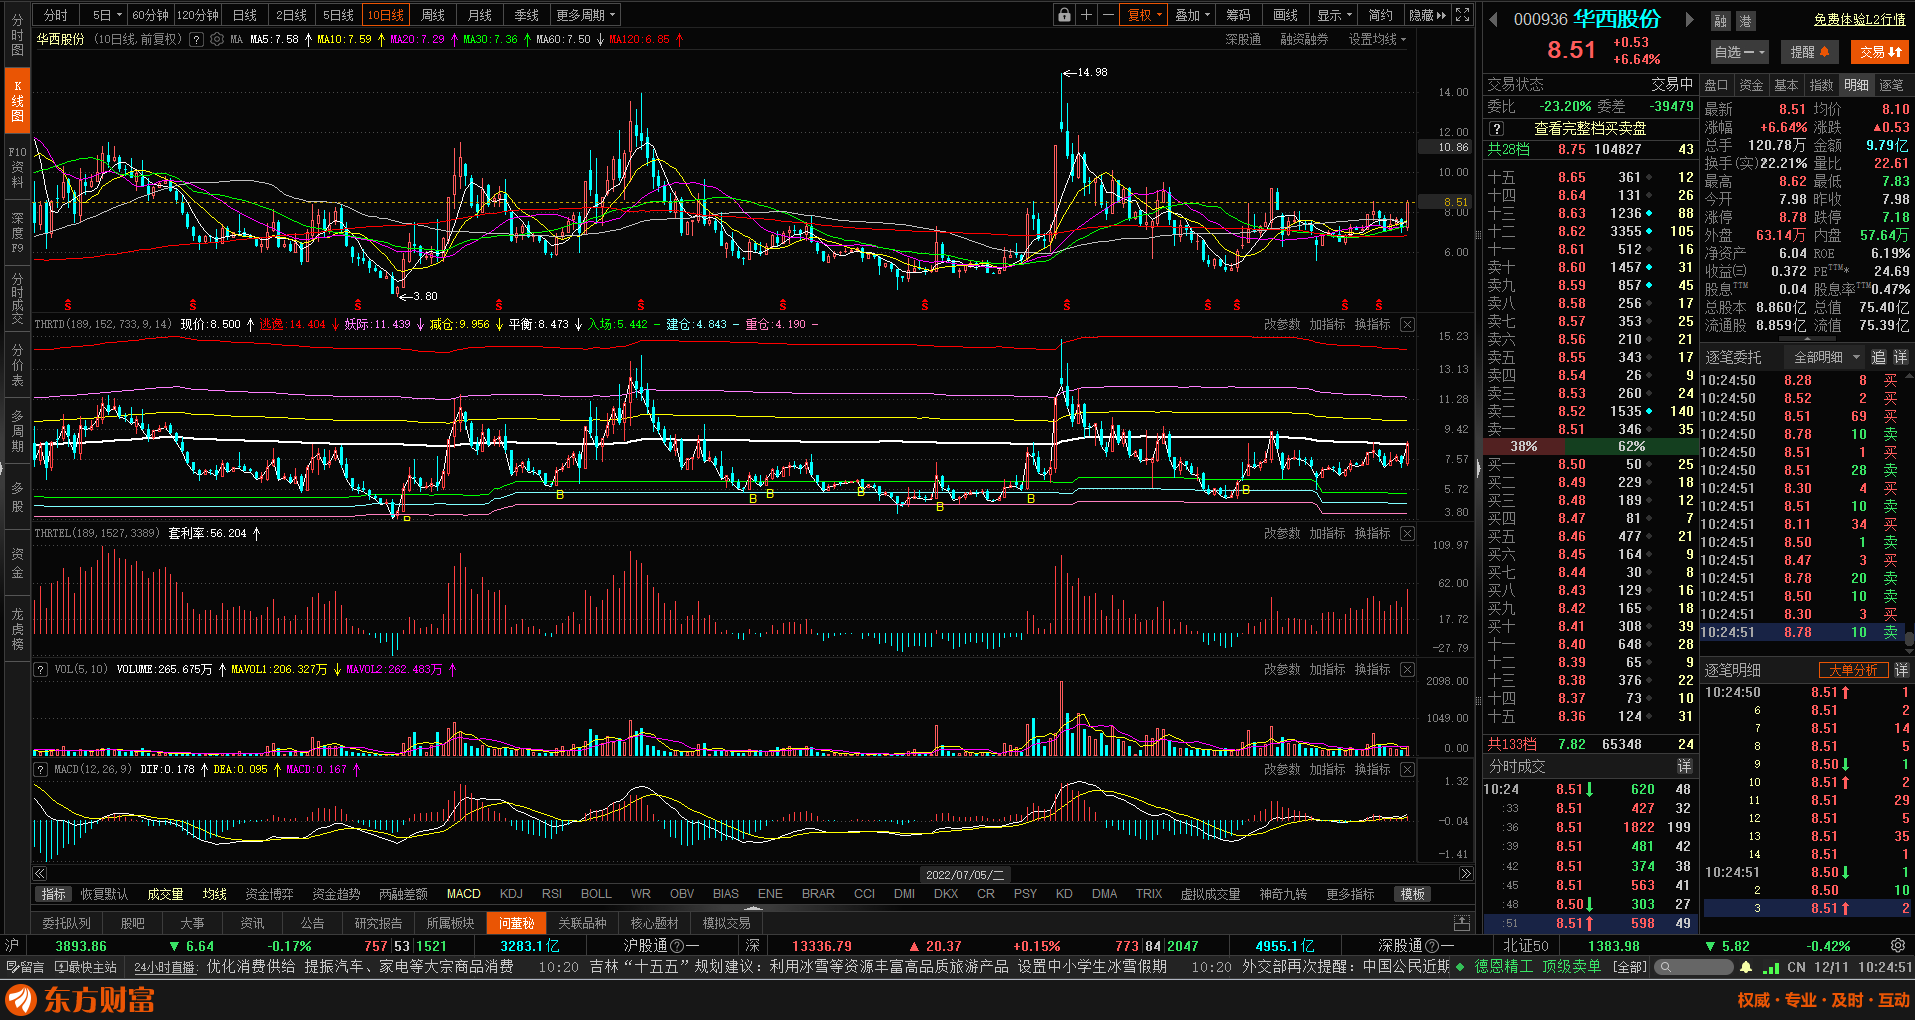The image size is (1915, 1020).
Task: Open notifications bell in status bar
Action: tap(1746, 967)
